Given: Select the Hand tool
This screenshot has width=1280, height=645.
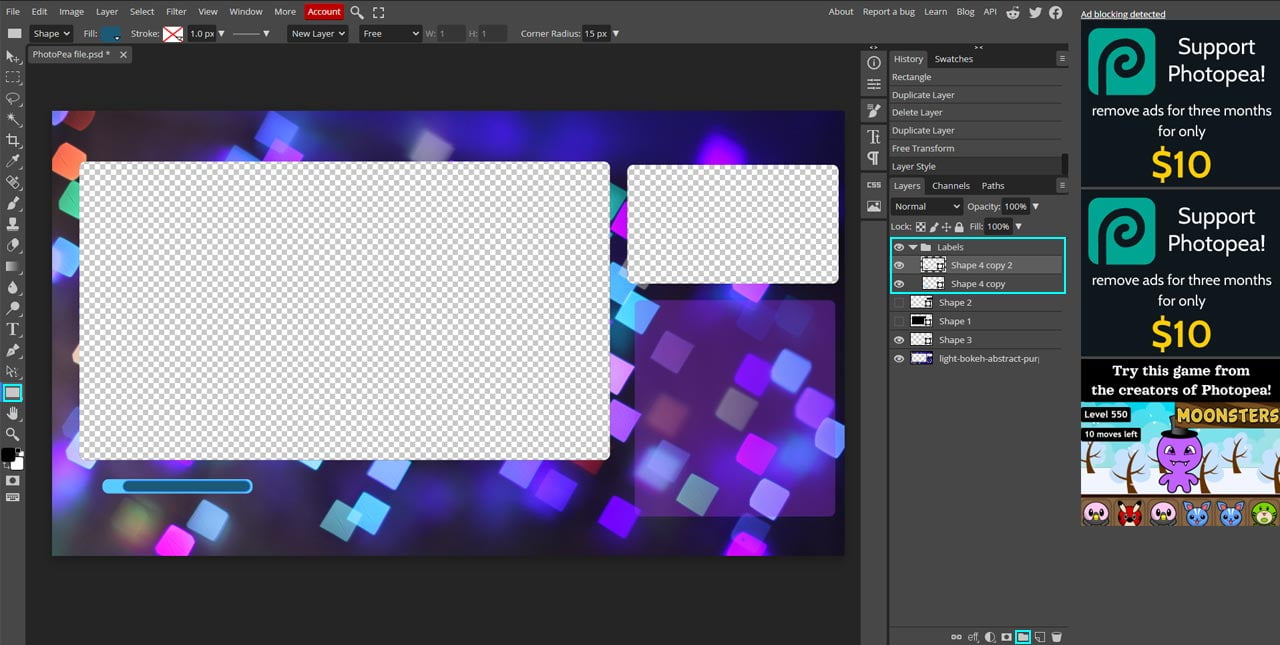Looking at the screenshot, I should pos(13,413).
